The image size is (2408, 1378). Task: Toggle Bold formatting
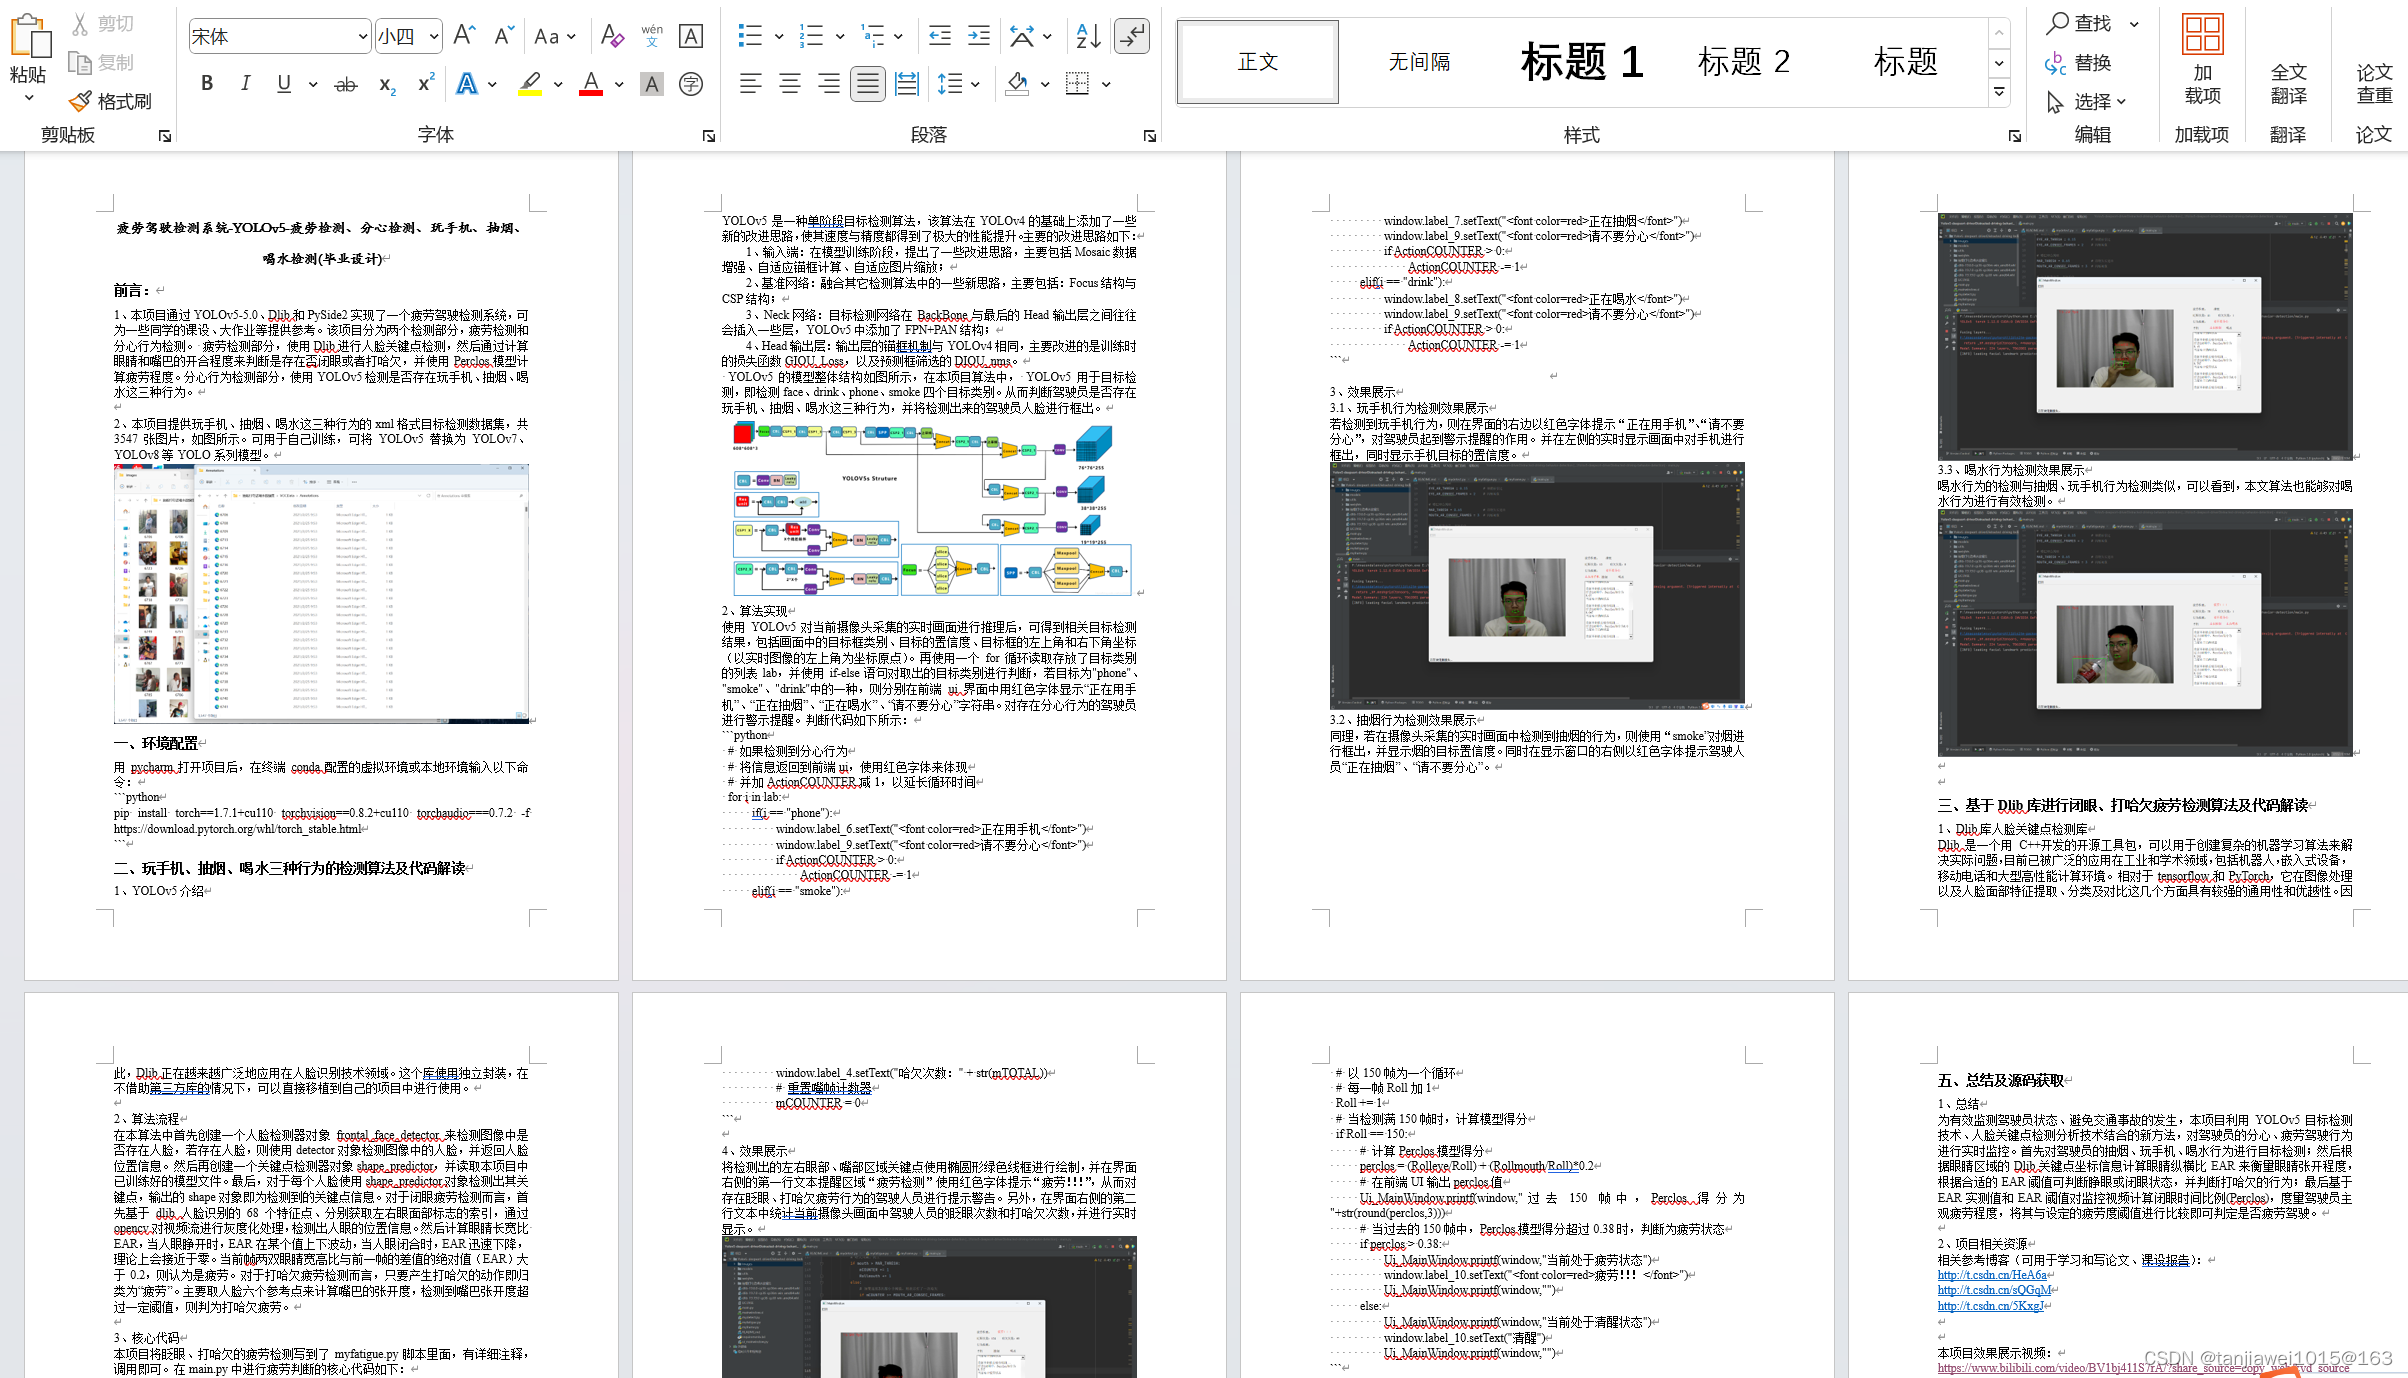(207, 84)
